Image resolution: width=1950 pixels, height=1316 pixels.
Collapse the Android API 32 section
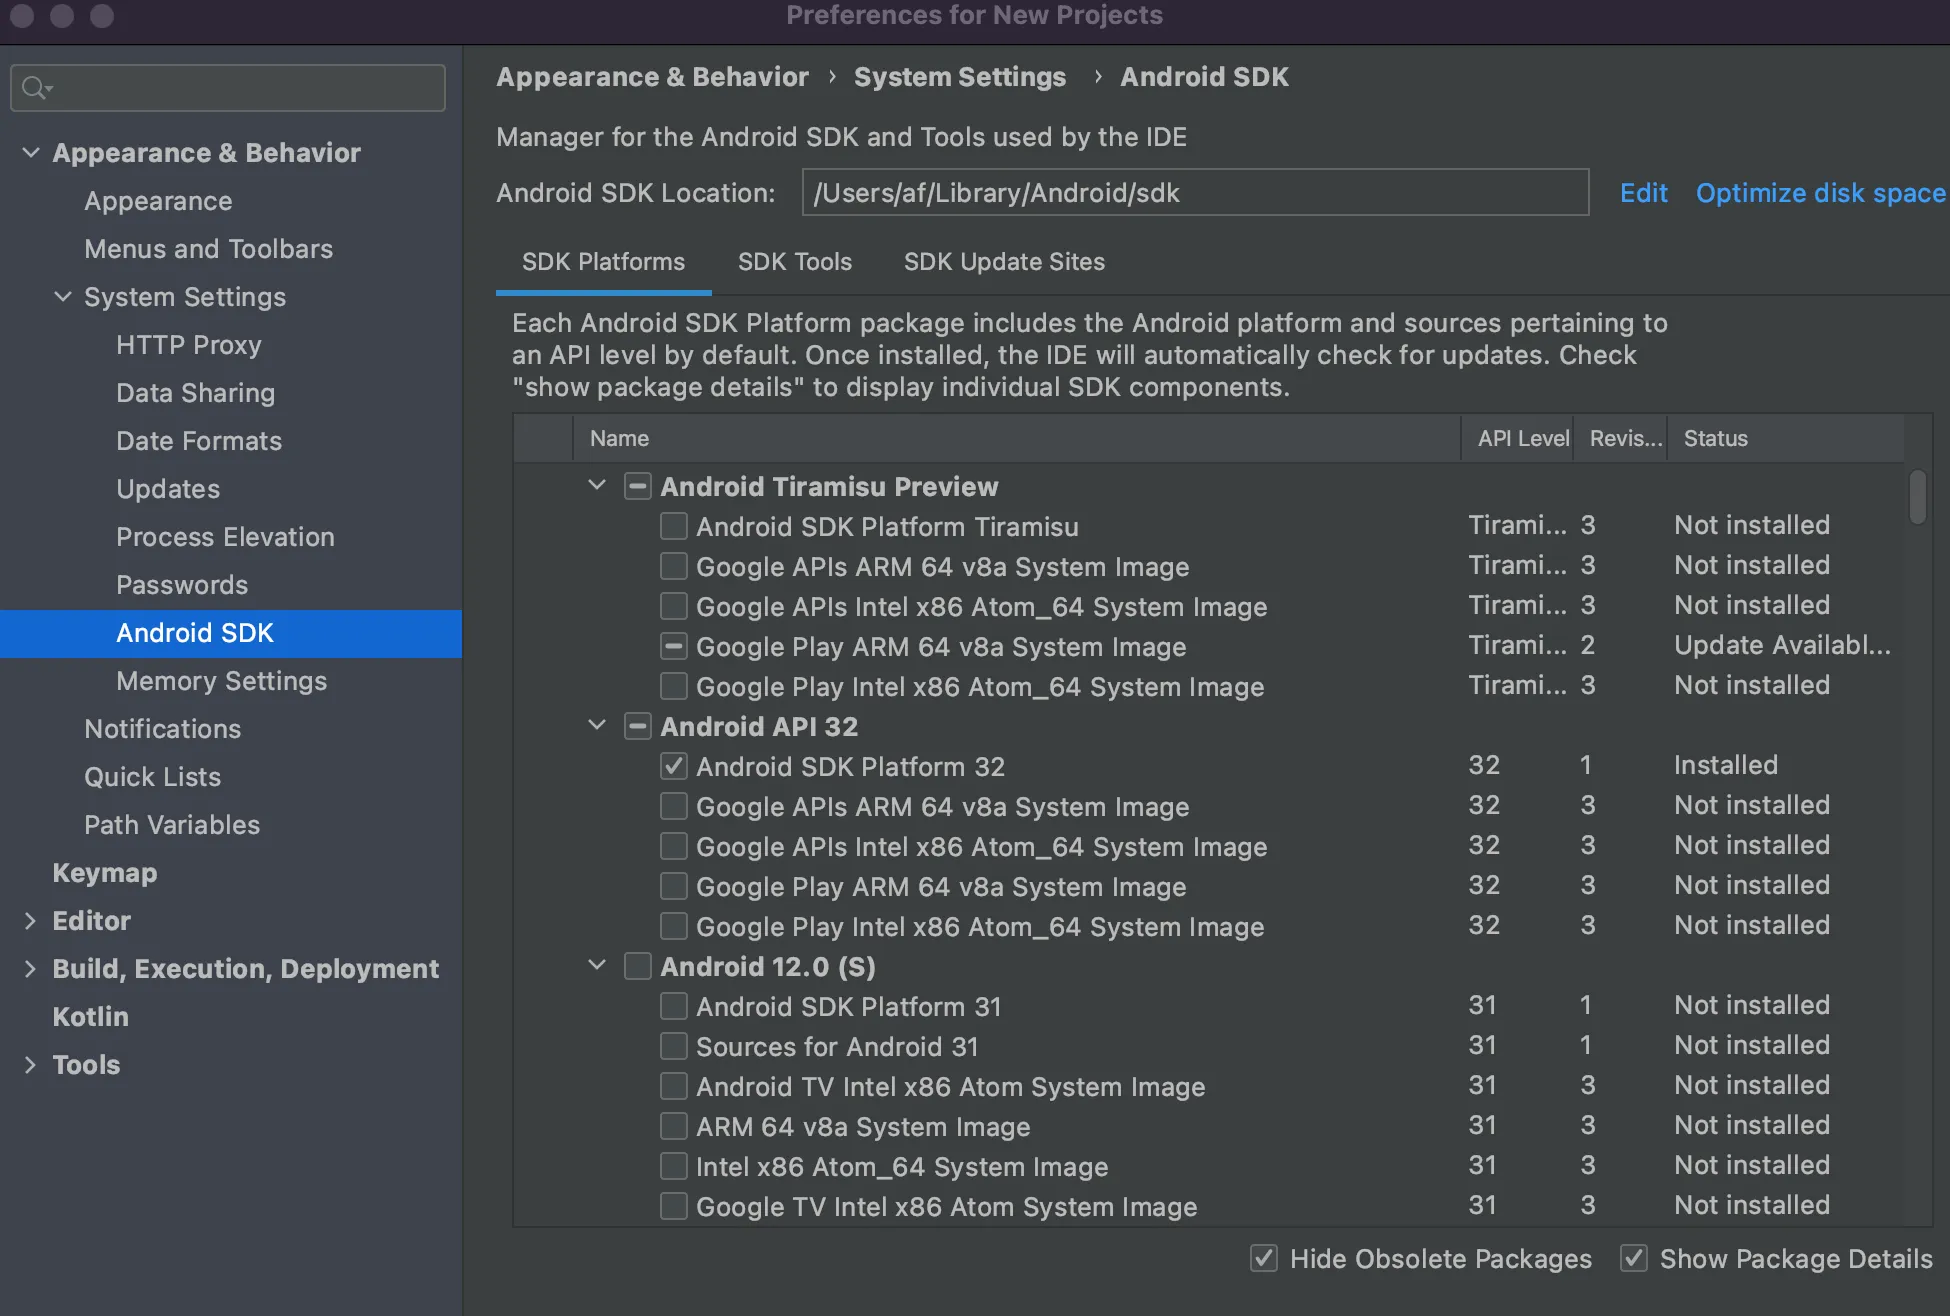[x=596, y=726]
